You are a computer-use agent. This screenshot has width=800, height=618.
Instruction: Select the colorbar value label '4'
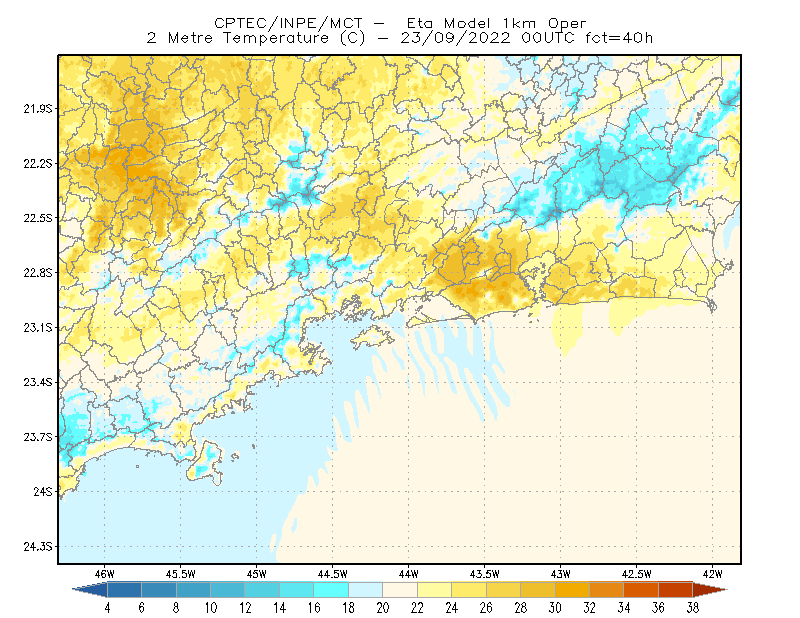pos(107,608)
